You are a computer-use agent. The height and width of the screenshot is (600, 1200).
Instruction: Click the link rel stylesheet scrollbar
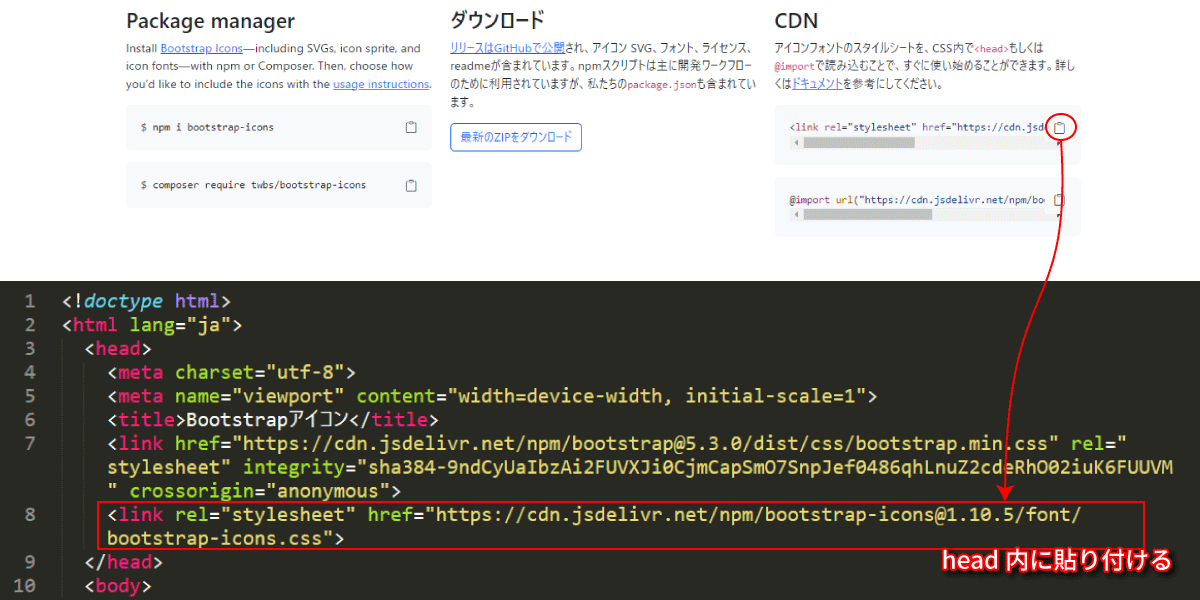859,142
